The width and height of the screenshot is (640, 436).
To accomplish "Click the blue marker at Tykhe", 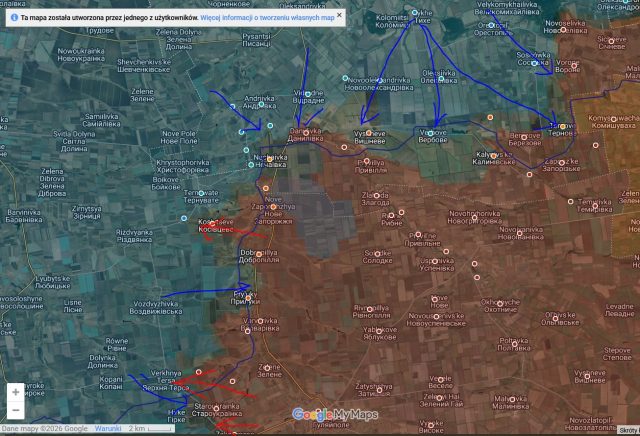I will click(x=416, y=11).
